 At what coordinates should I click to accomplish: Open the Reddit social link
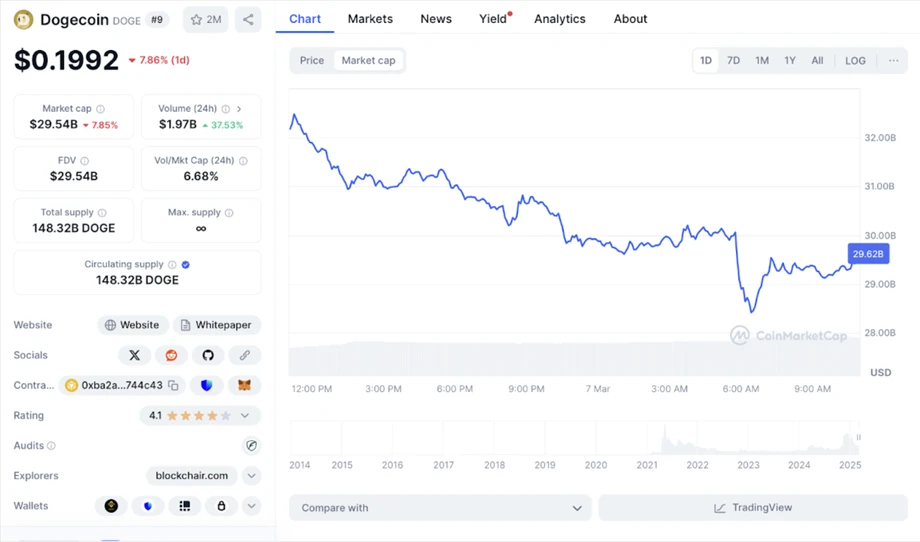(171, 355)
